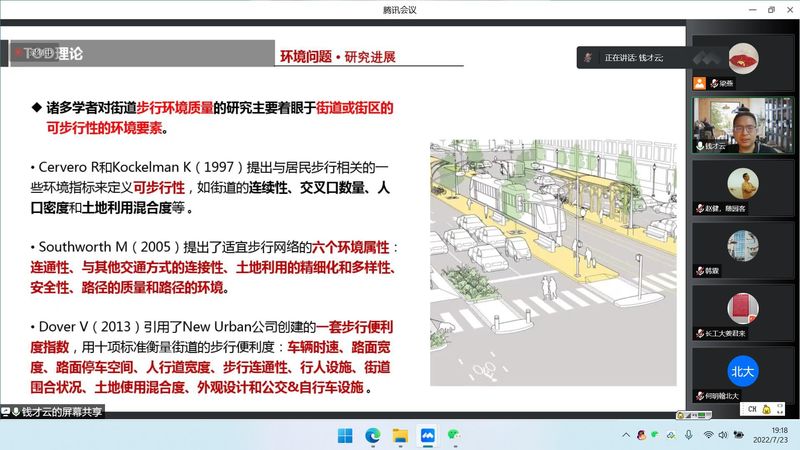Select the 长工大姜君来 participant tile
The width and height of the screenshot is (800, 450).
pos(742,308)
